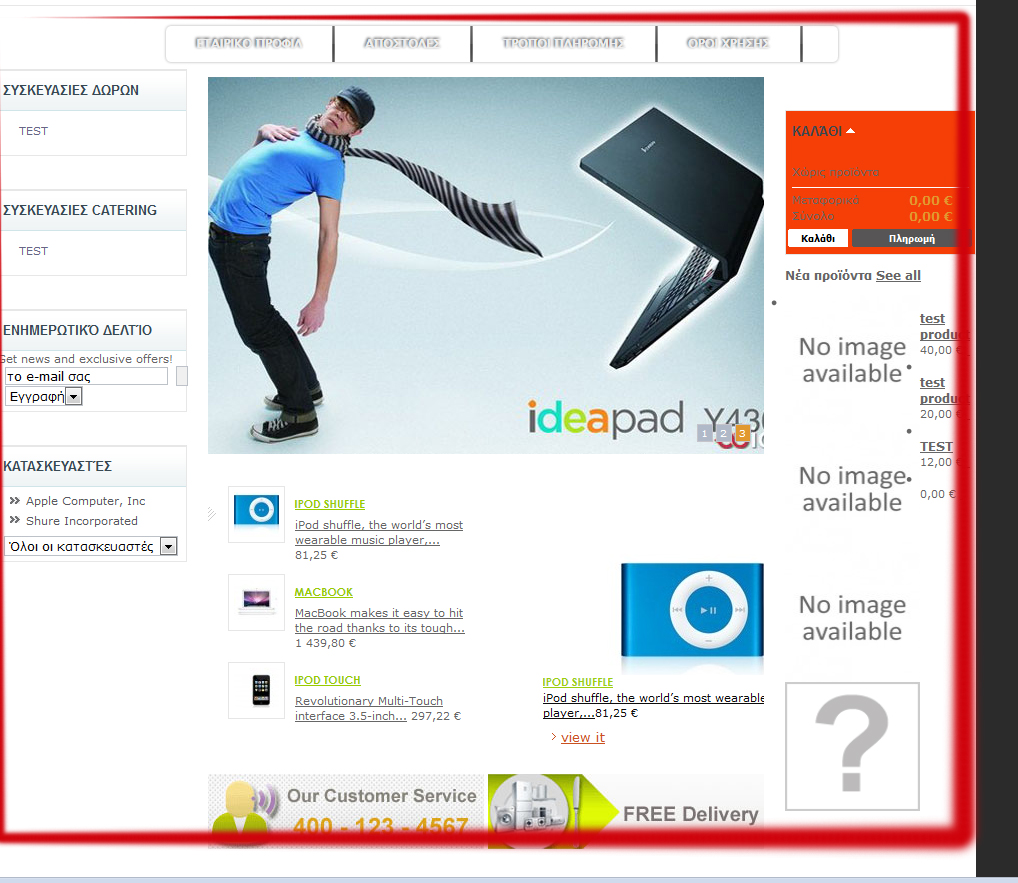Open the 'MacBook makes it easy' description link
Screen dimensions: 1018x883
(x=380, y=621)
